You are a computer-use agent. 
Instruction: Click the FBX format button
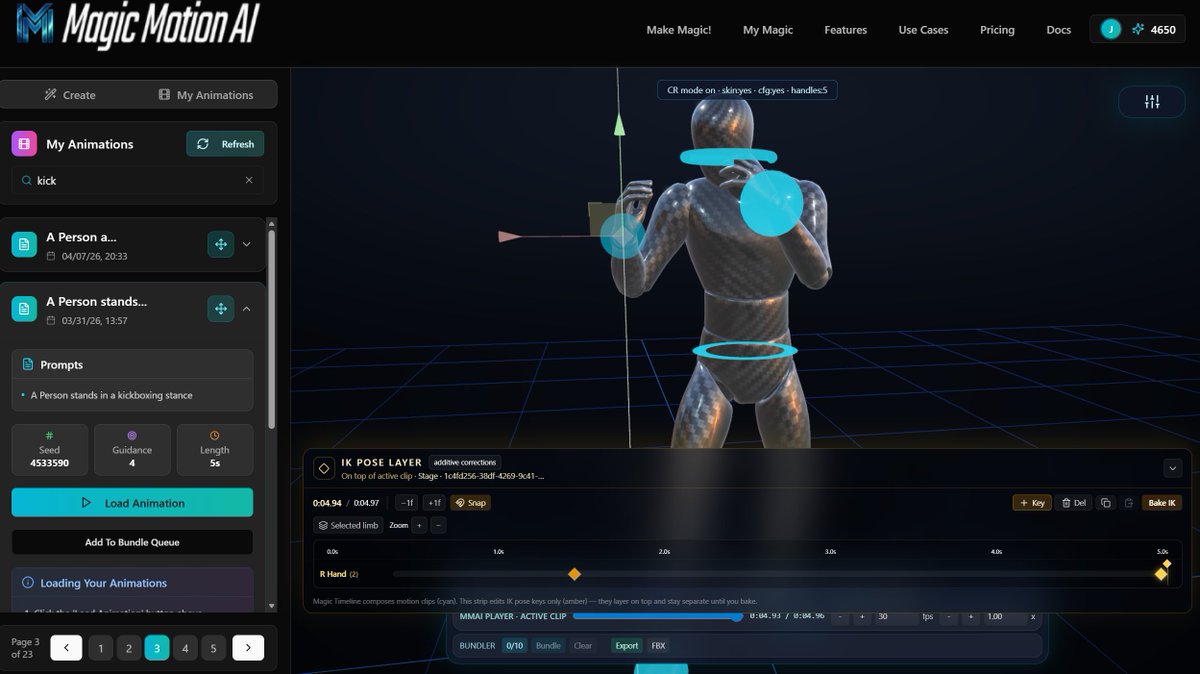coord(659,646)
